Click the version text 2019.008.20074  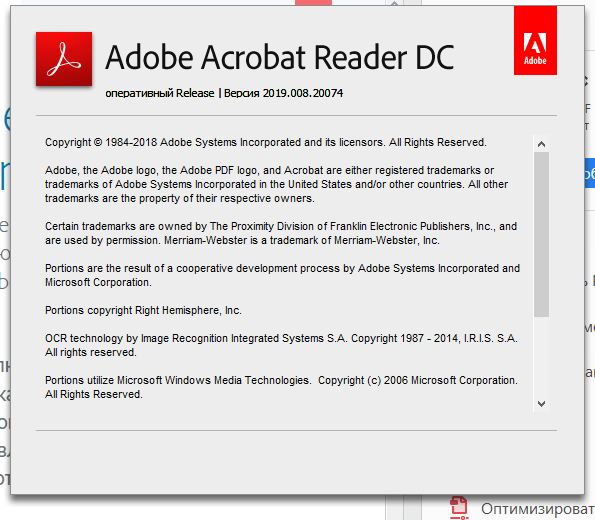[303, 93]
